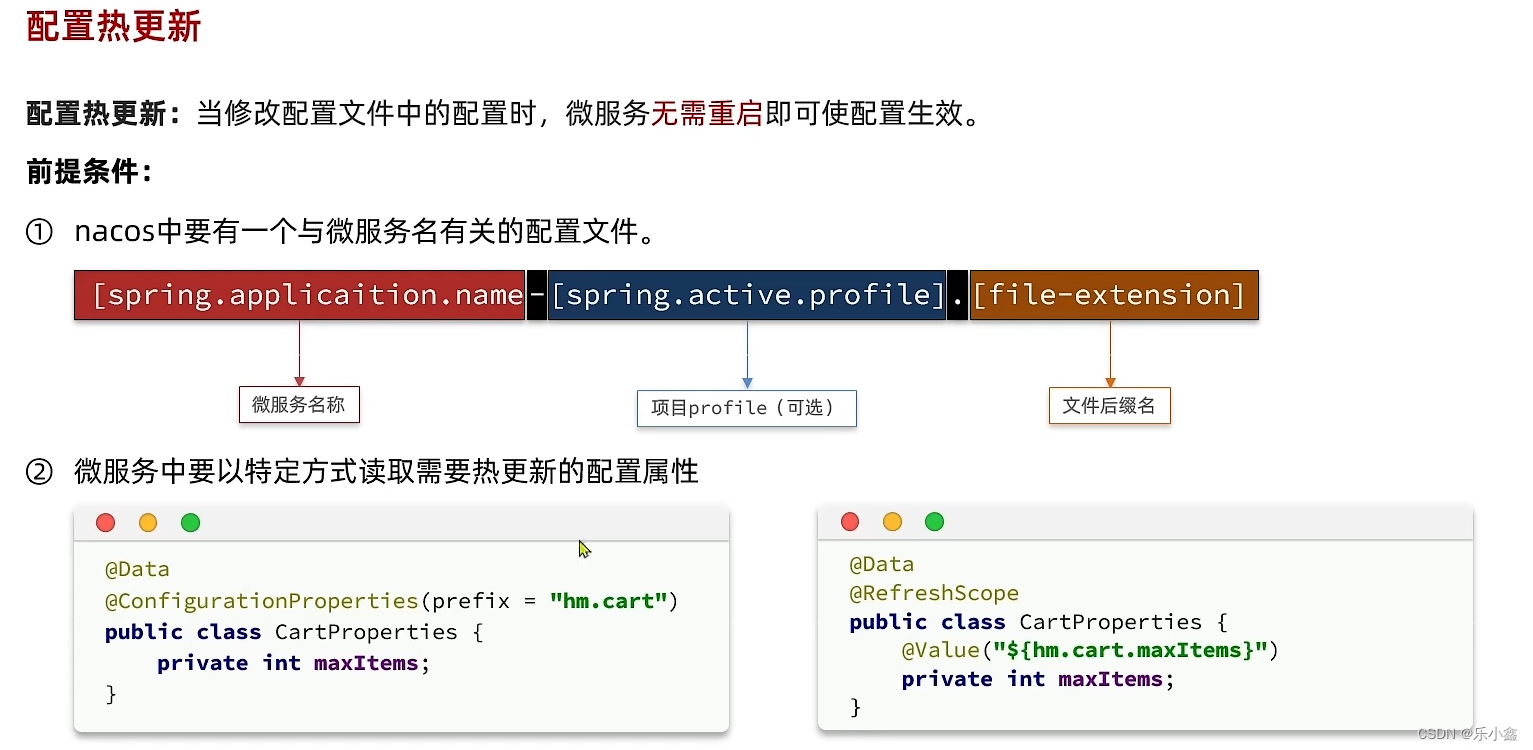This screenshot has width=1533, height=750.
Task: Click private int maxItems; in right code window
Action: (x=1039, y=680)
